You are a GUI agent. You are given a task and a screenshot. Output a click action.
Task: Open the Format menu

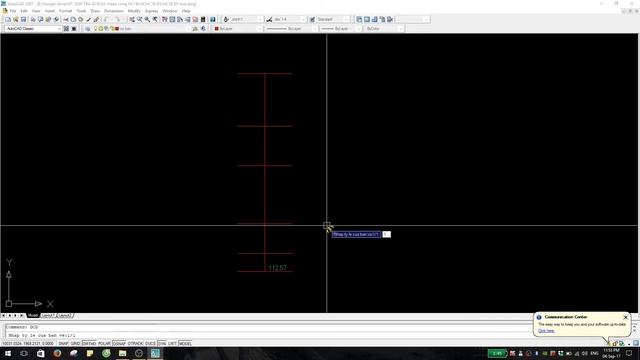[x=65, y=11]
